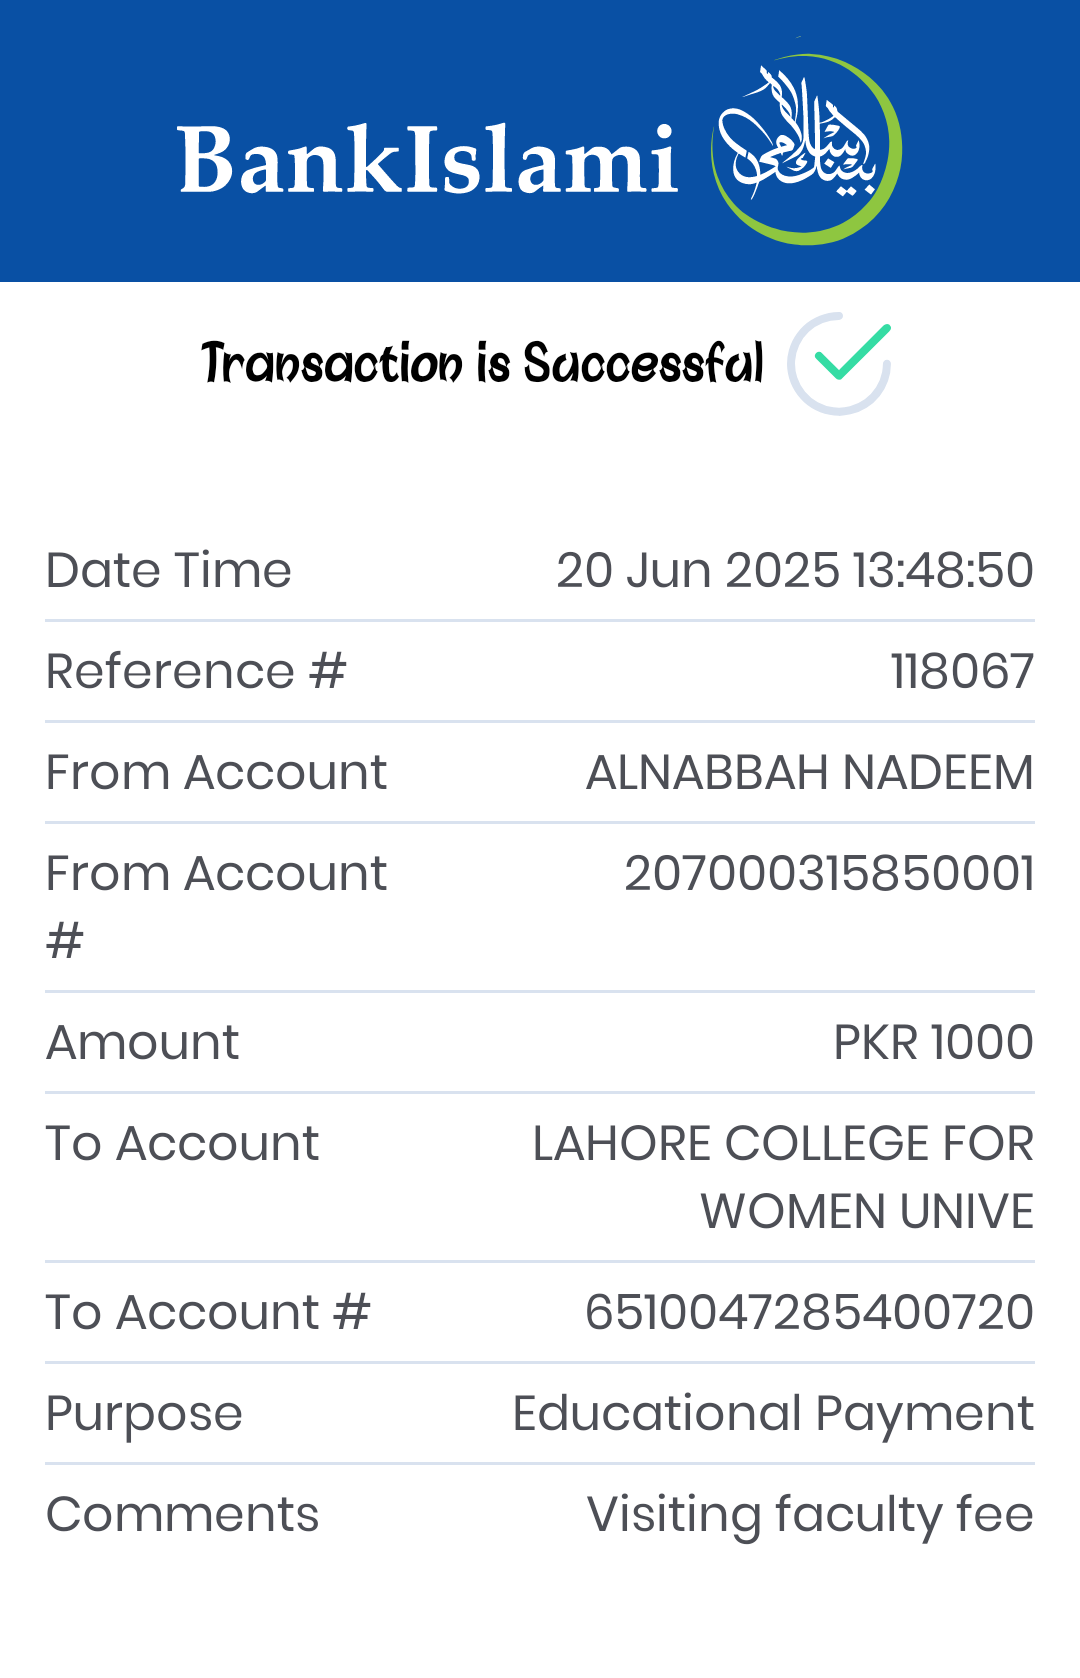Select to account number 6510047285400720

(809, 1312)
